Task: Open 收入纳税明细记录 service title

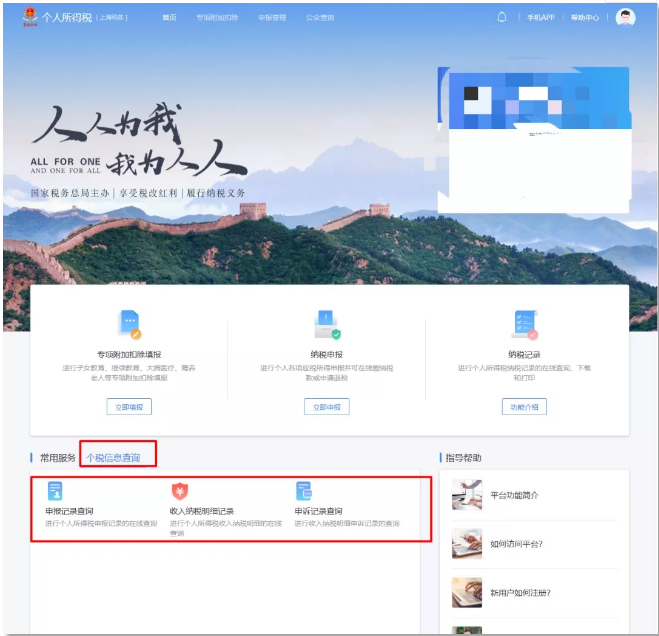Action: click(202, 511)
